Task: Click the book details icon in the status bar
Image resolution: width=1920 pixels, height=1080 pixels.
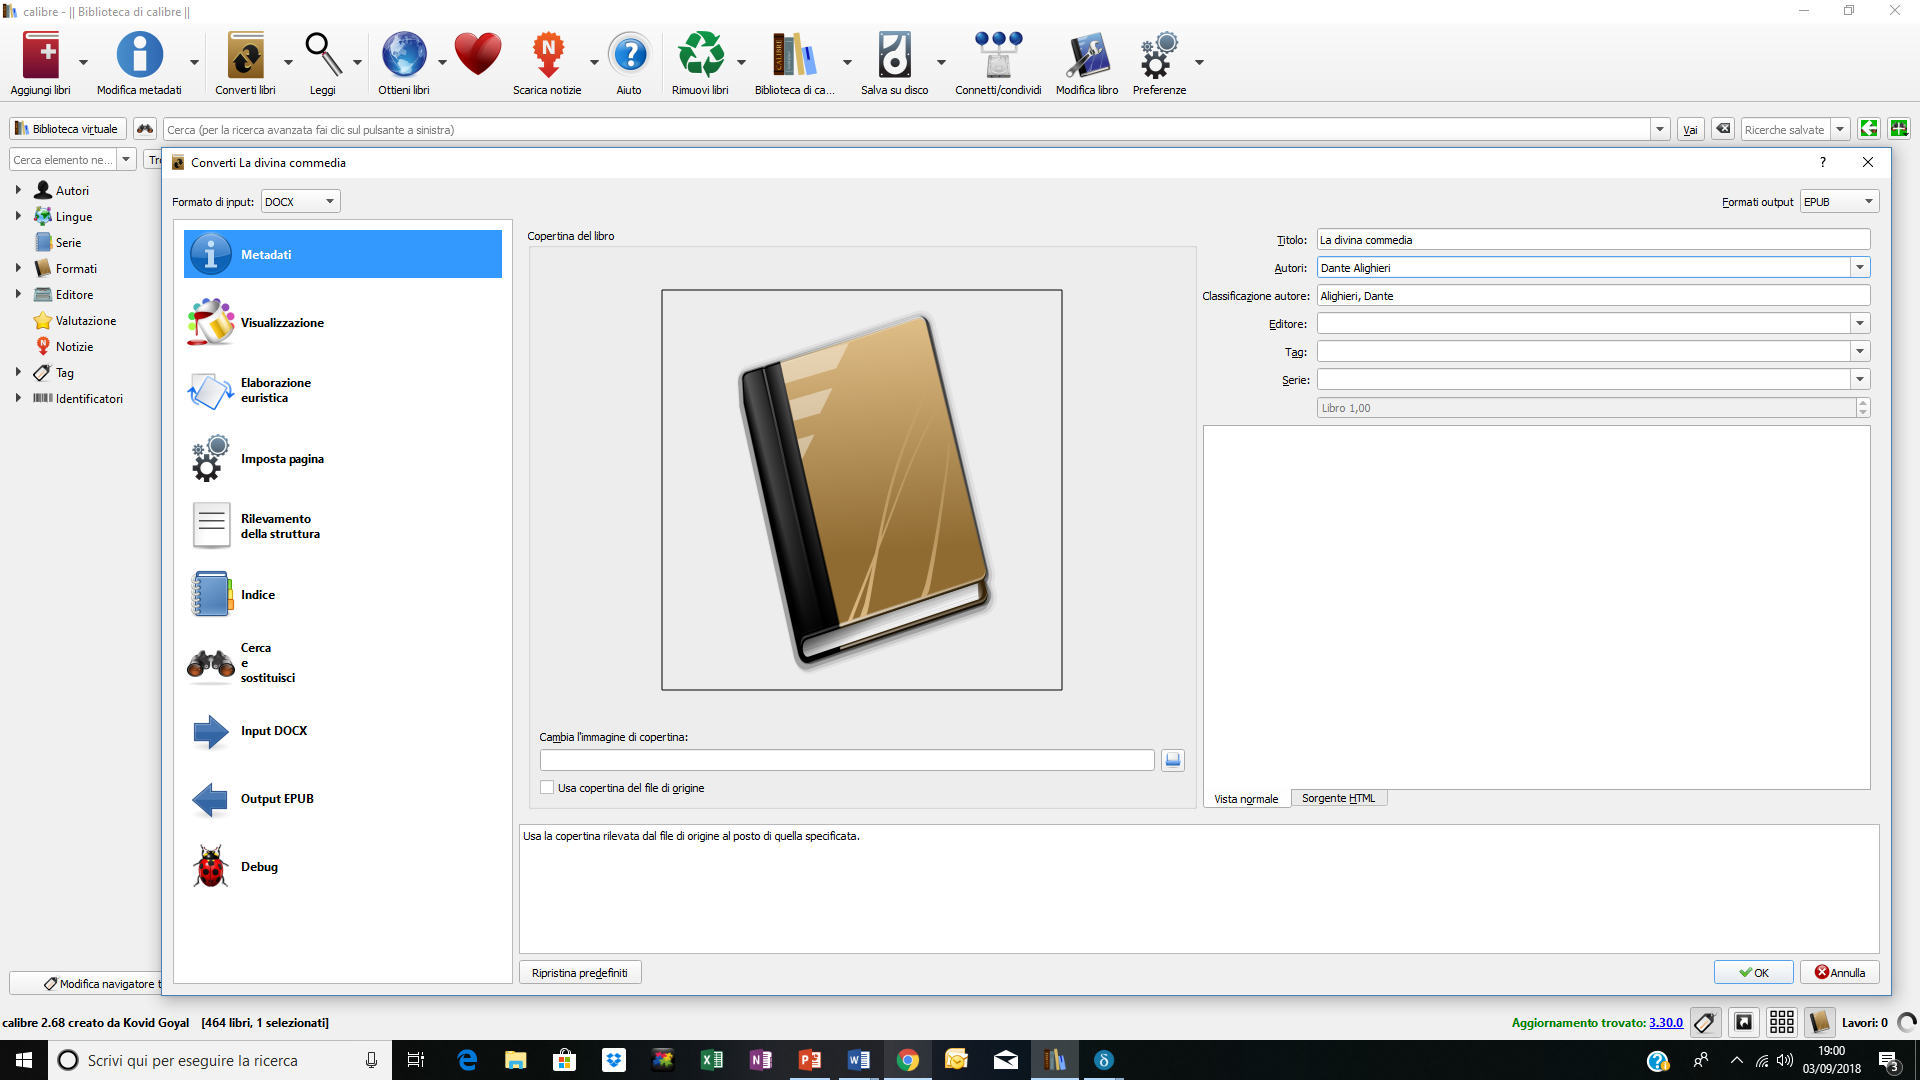Action: pos(1819,1022)
